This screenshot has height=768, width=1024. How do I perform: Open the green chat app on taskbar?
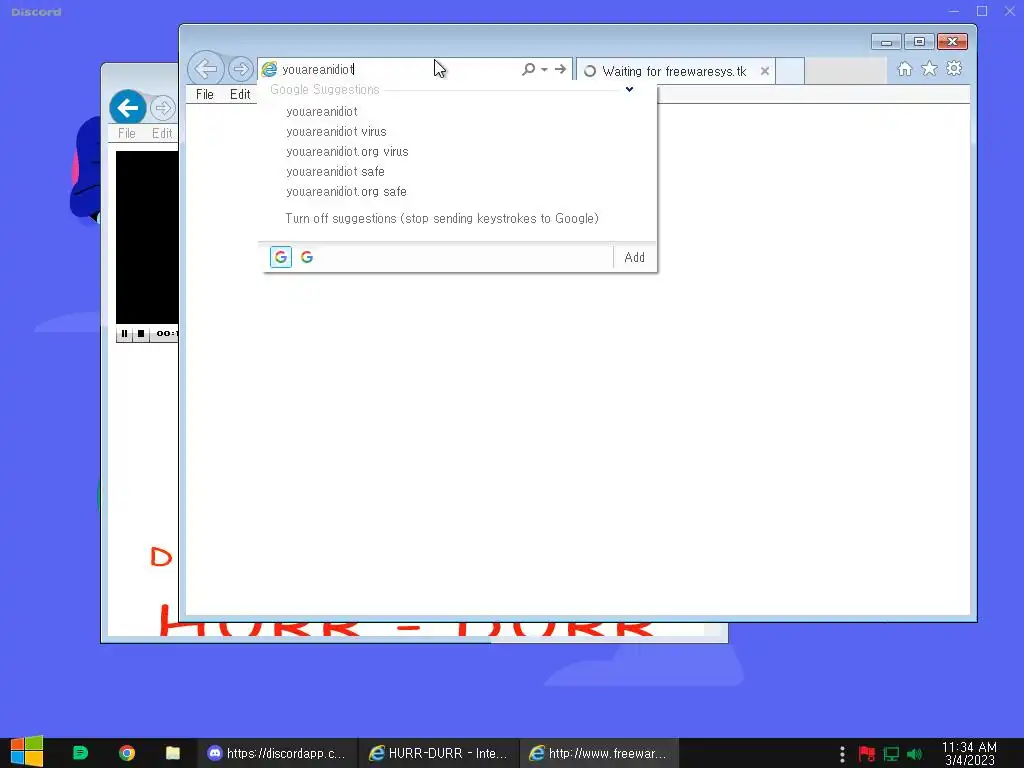(80, 753)
